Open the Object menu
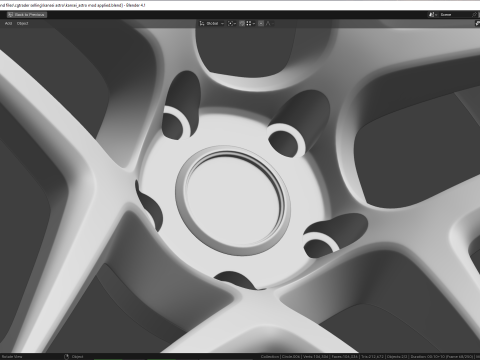 [x=22, y=24]
